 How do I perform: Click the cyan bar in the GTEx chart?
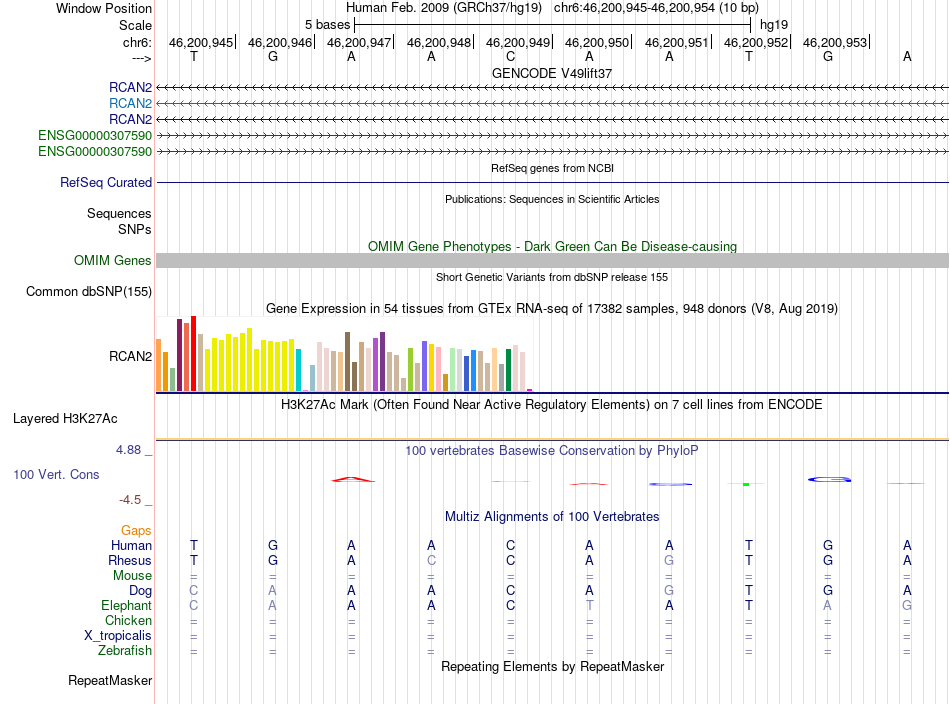298,370
